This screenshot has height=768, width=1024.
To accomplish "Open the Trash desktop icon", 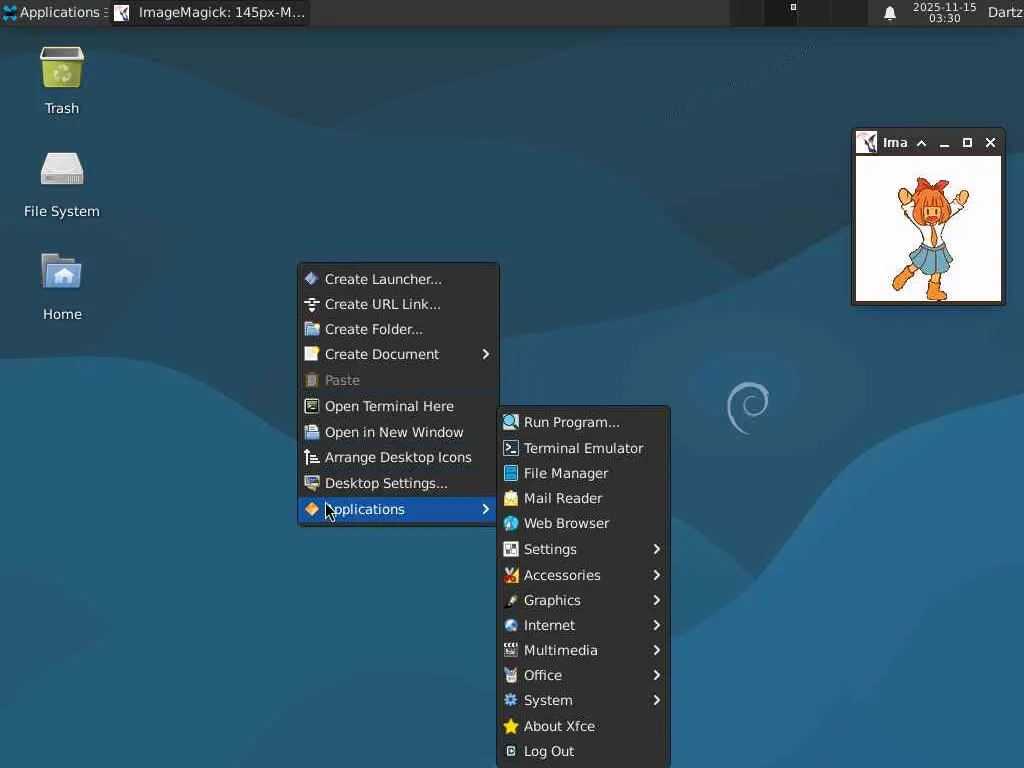I will click(62, 68).
